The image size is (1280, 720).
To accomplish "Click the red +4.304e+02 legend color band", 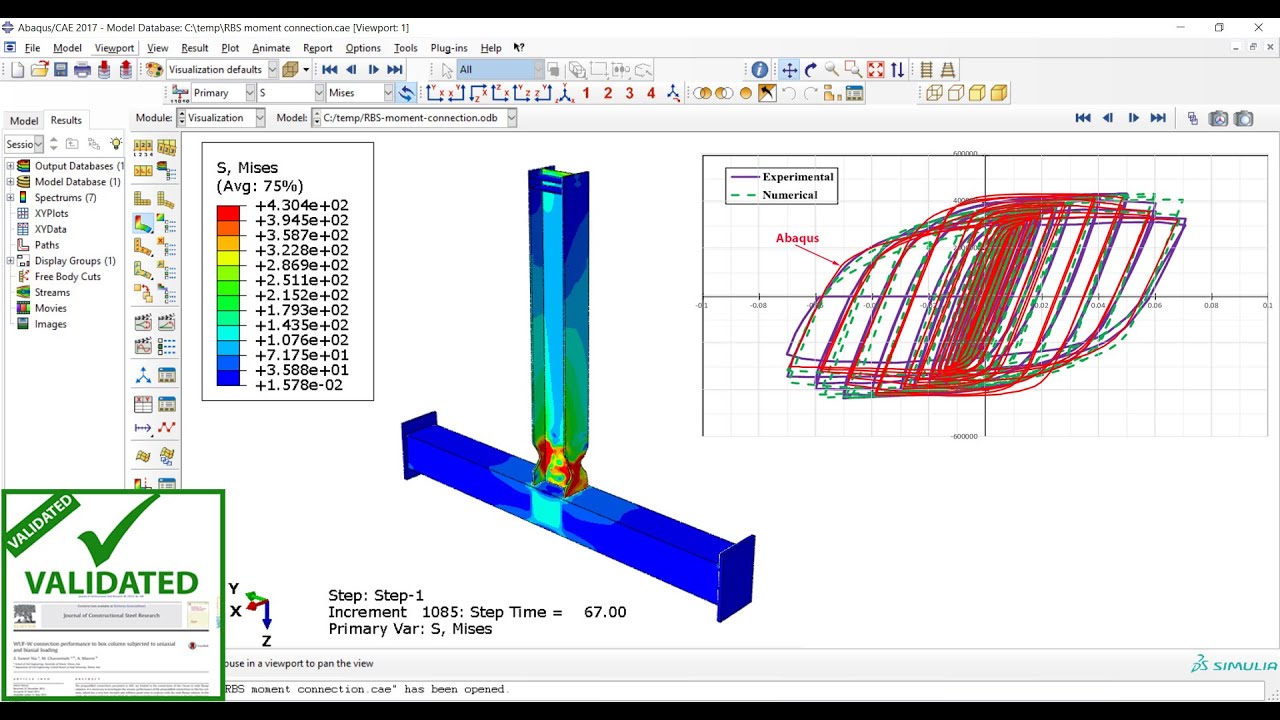I will pyautogui.click(x=229, y=213).
